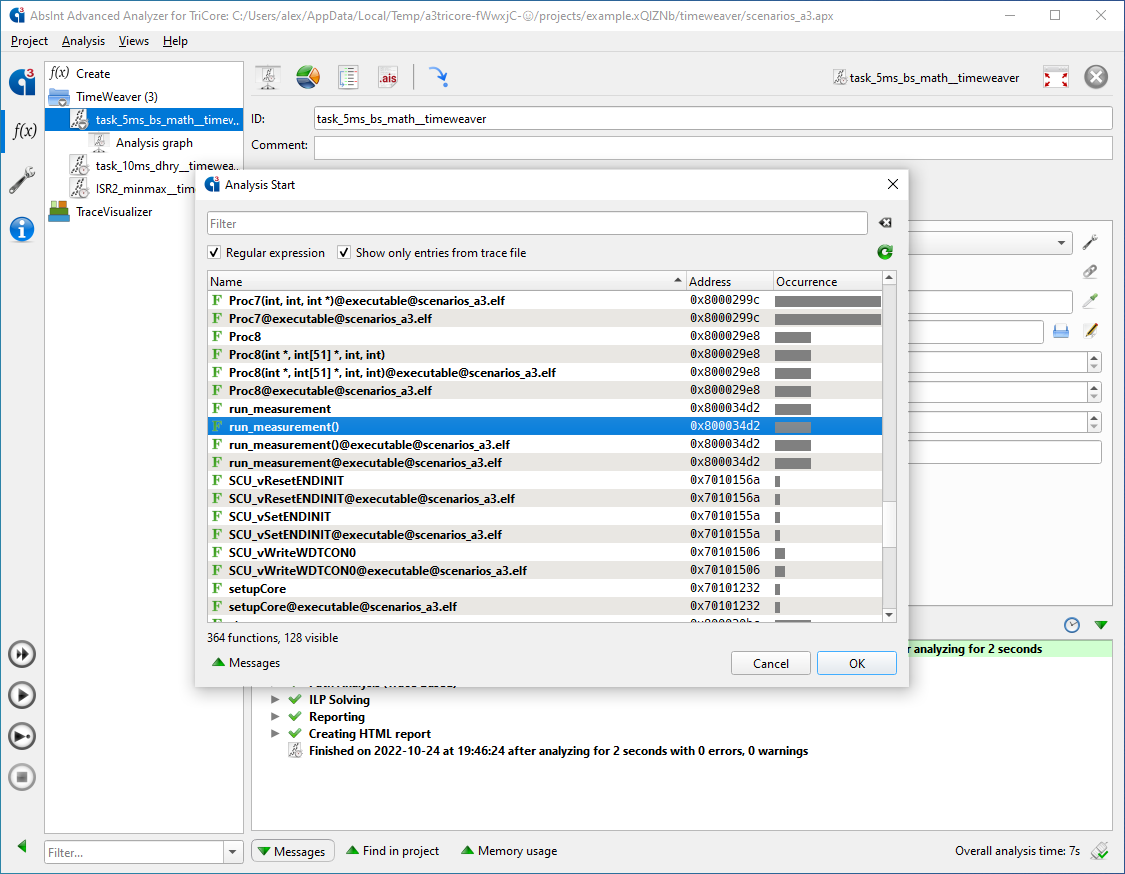1125x874 pixels.
Task: Run all analyses with fast-forward button
Action: pyautogui.click(x=22, y=654)
